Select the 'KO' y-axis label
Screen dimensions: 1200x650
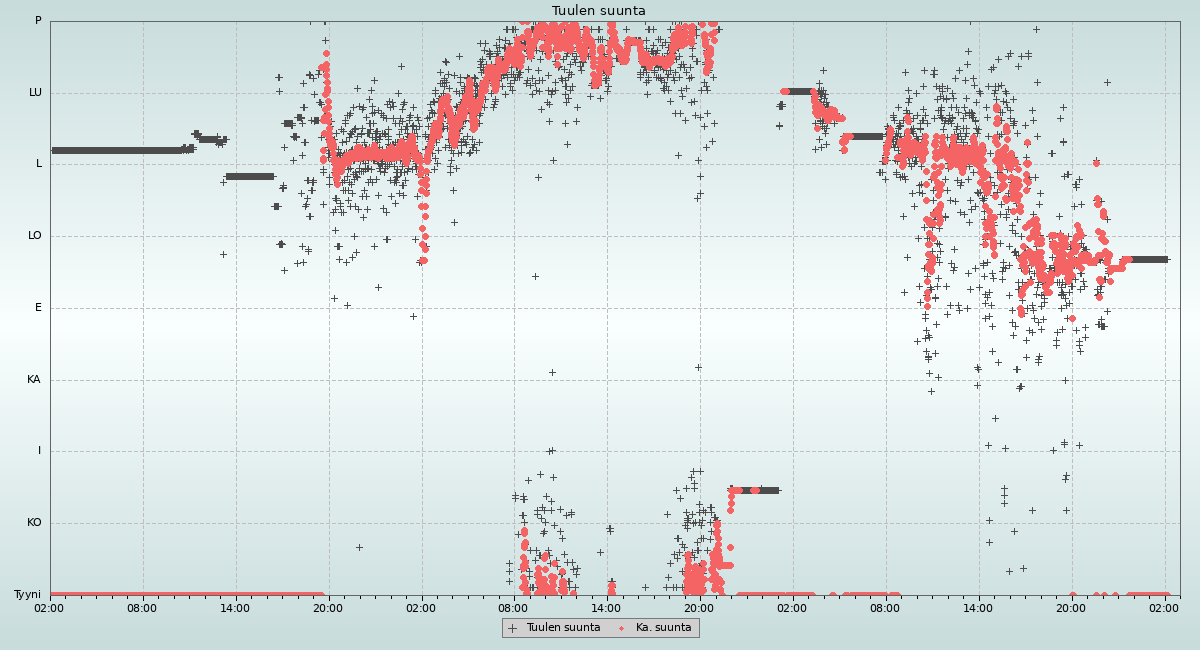(x=34, y=523)
